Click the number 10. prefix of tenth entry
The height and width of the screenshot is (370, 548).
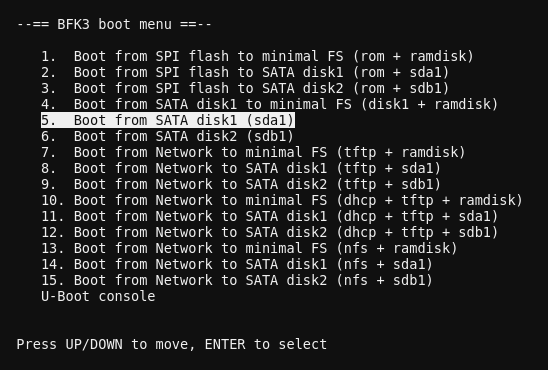pyautogui.click(x=53, y=201)
